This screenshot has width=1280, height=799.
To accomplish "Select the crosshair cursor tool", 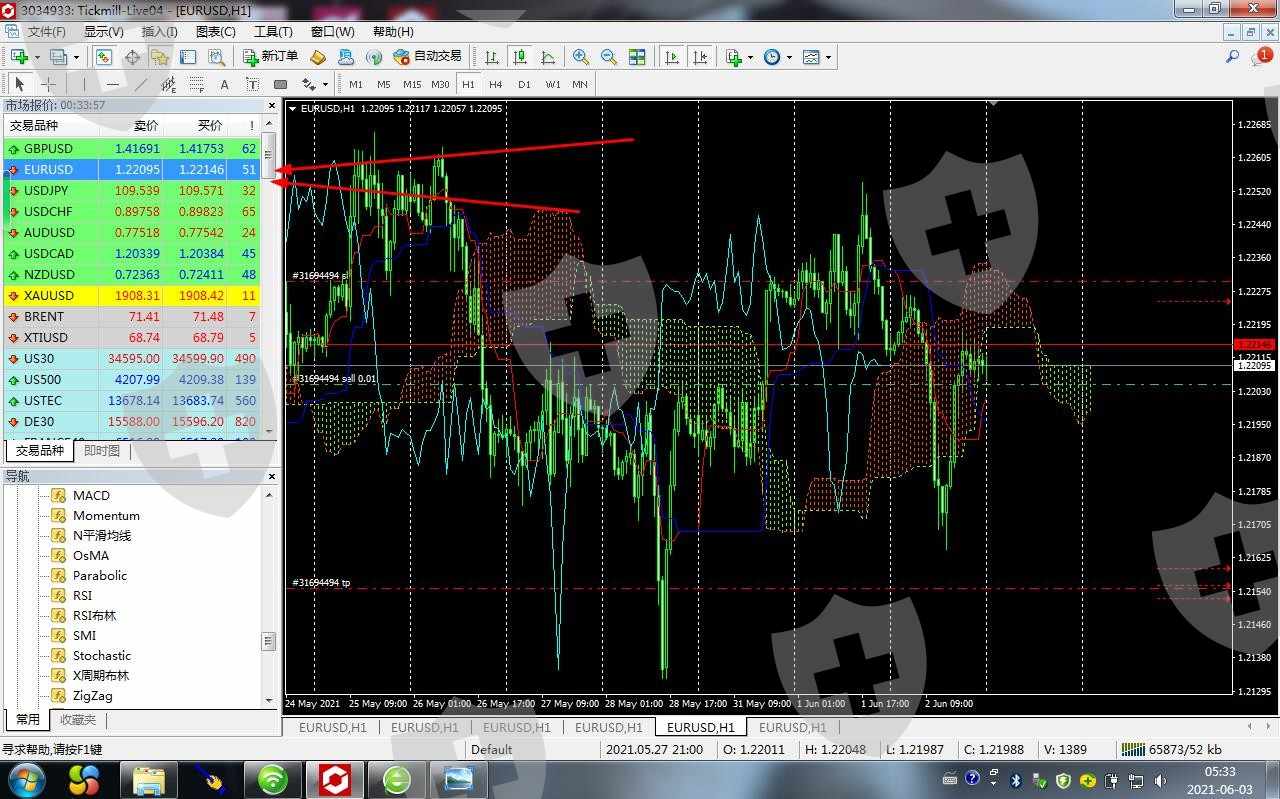I will (x=47, y=85).
